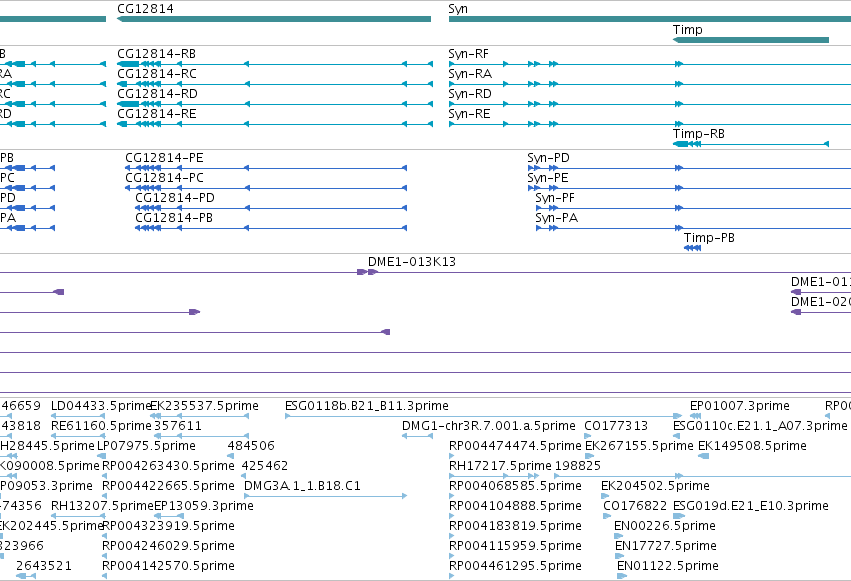
Task: Select the Syn-PA protein label
Action: 557,218
